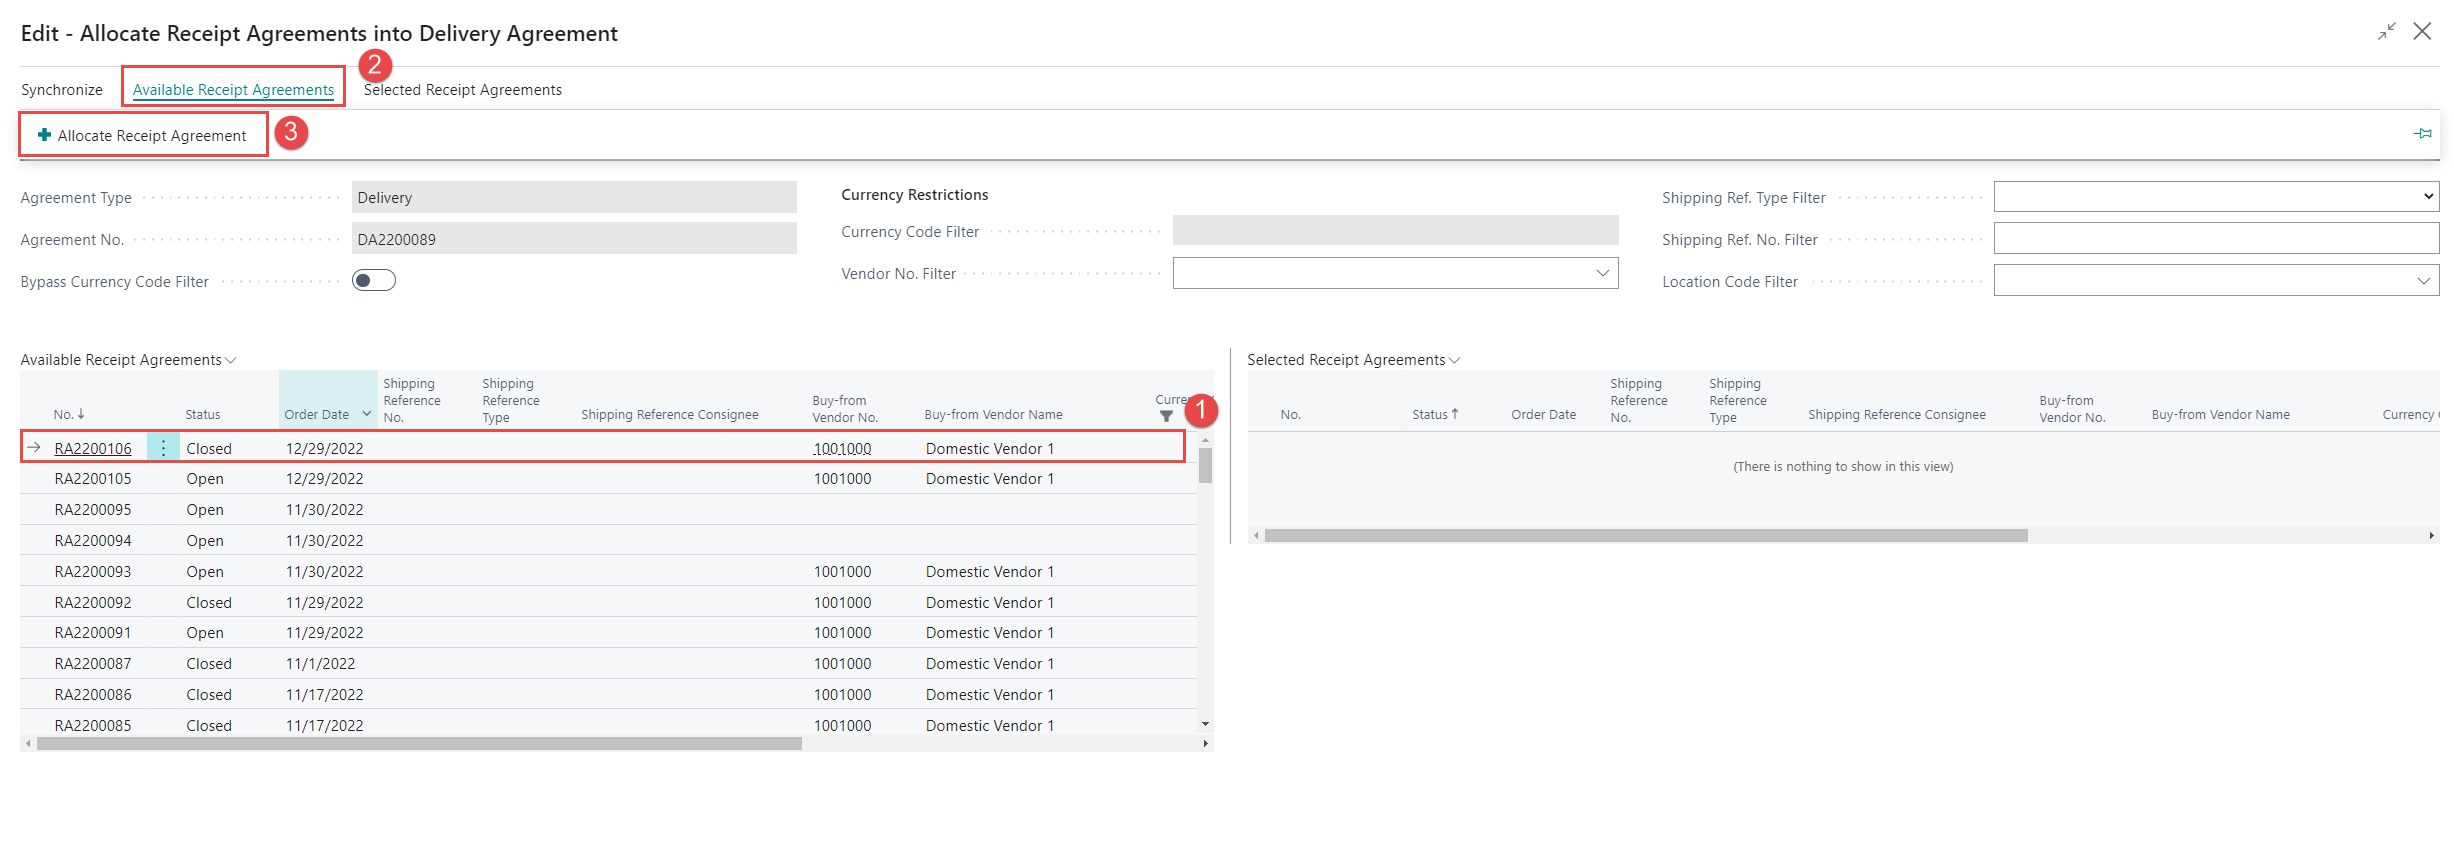Click the horizontal scrollbar under Available Receipt Agreements
The image size is (2454, 859).
[x=420, y=744]
